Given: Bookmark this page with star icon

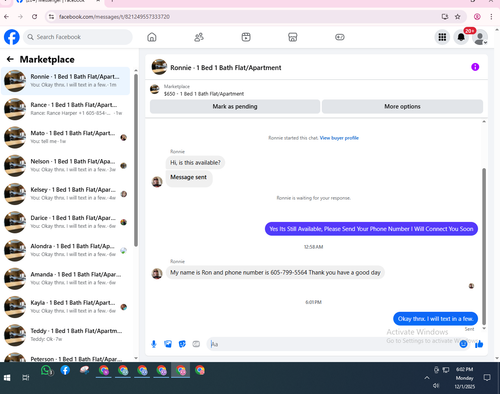Looking at the screenshot, I should pyautogui.click(x=458, y=17).
